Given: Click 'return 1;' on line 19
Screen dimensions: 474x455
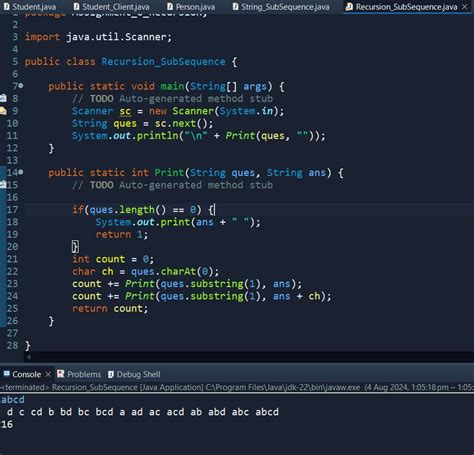Looking at the screenshot, I should click(122, 235).
